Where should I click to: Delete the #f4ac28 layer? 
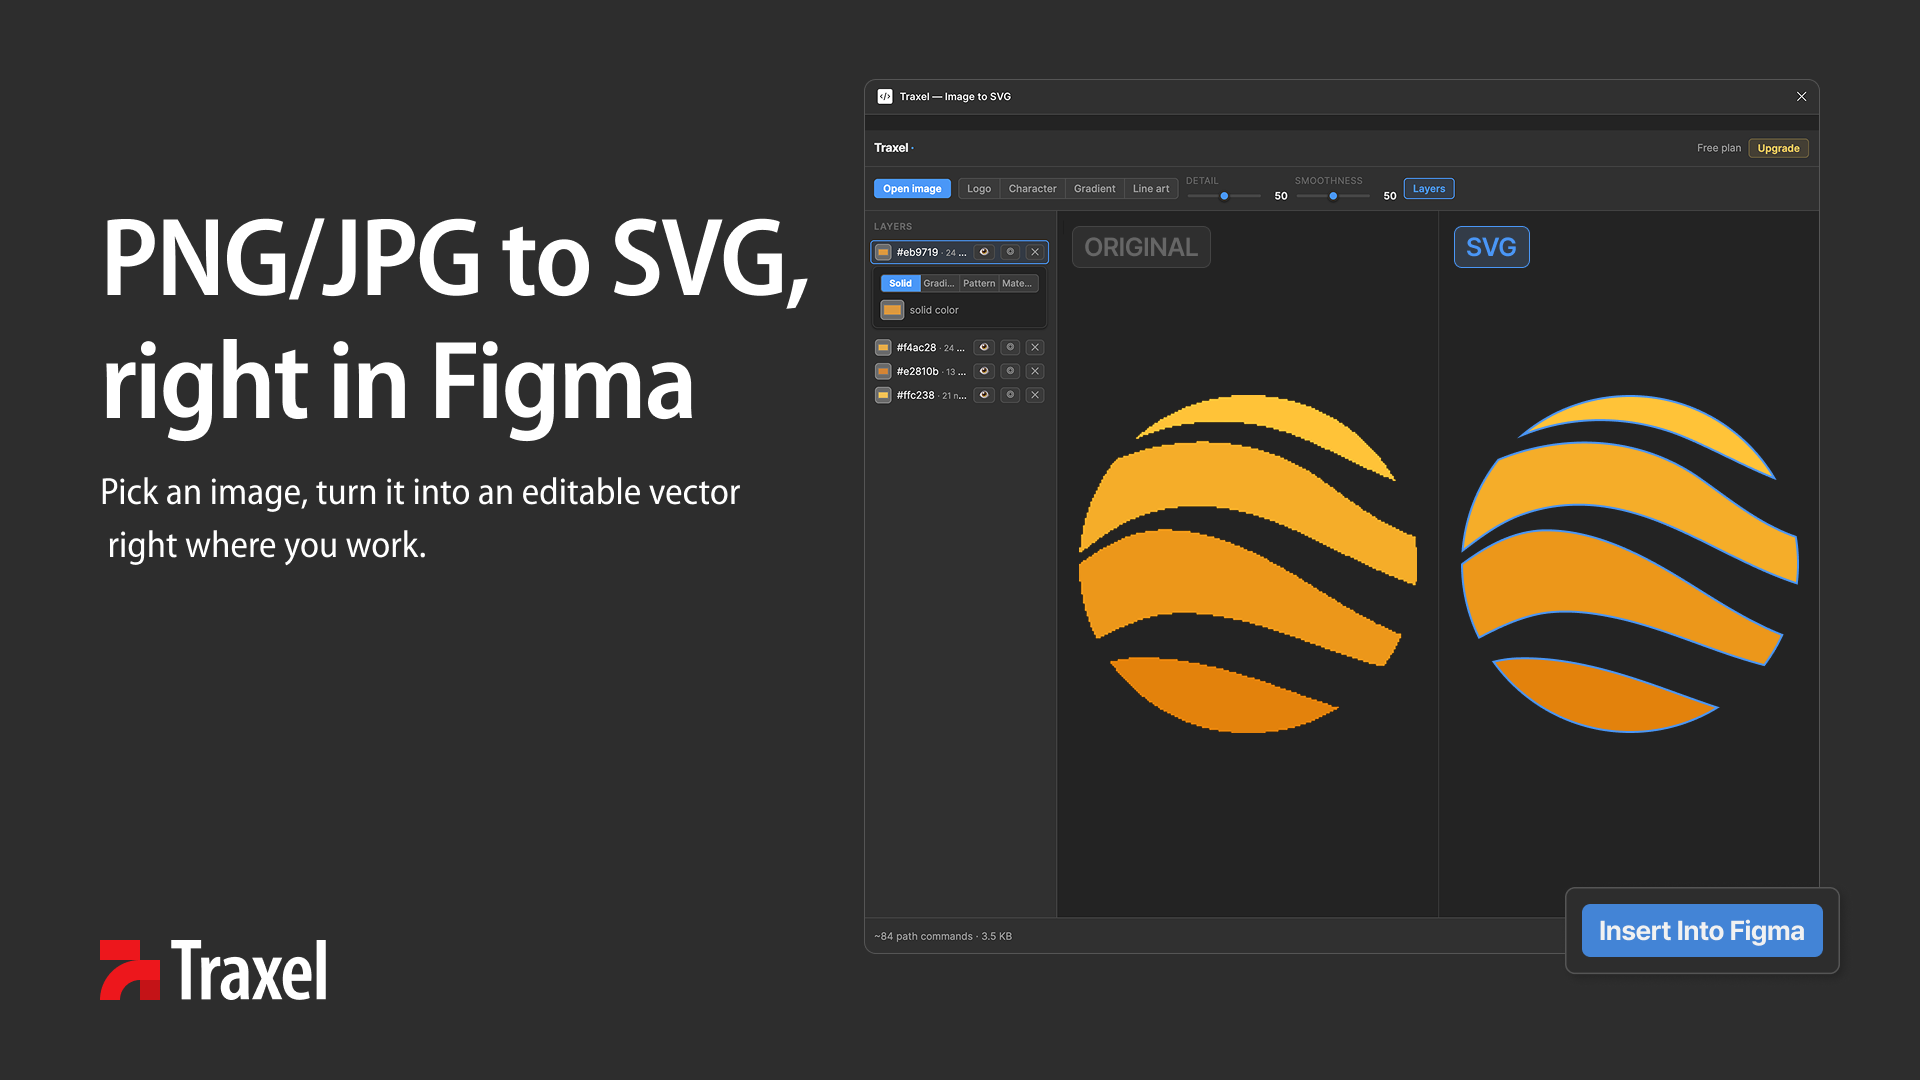click(1035, 347)
